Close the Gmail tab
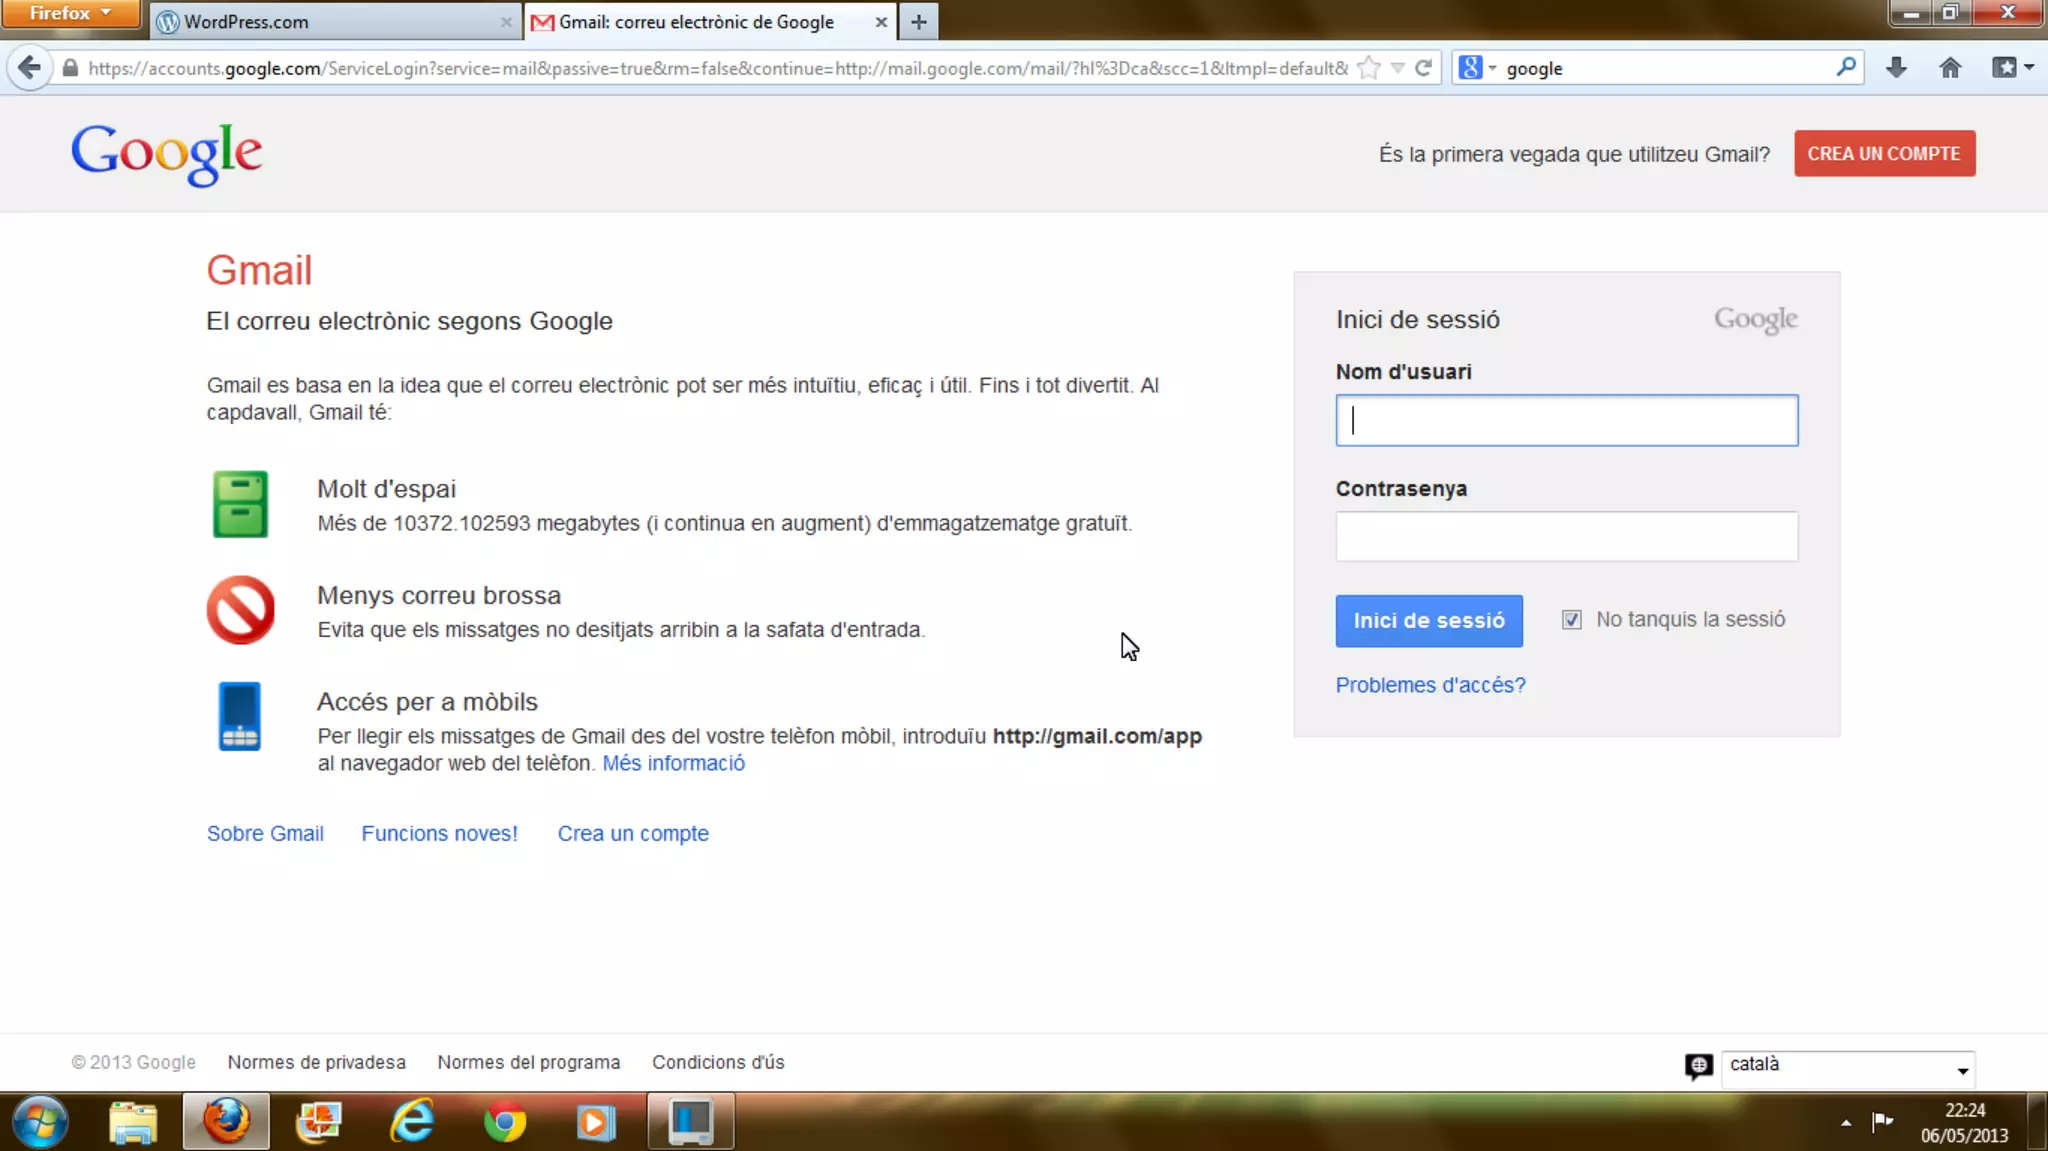The image size is (2048, 1151). tap(881, 21)
